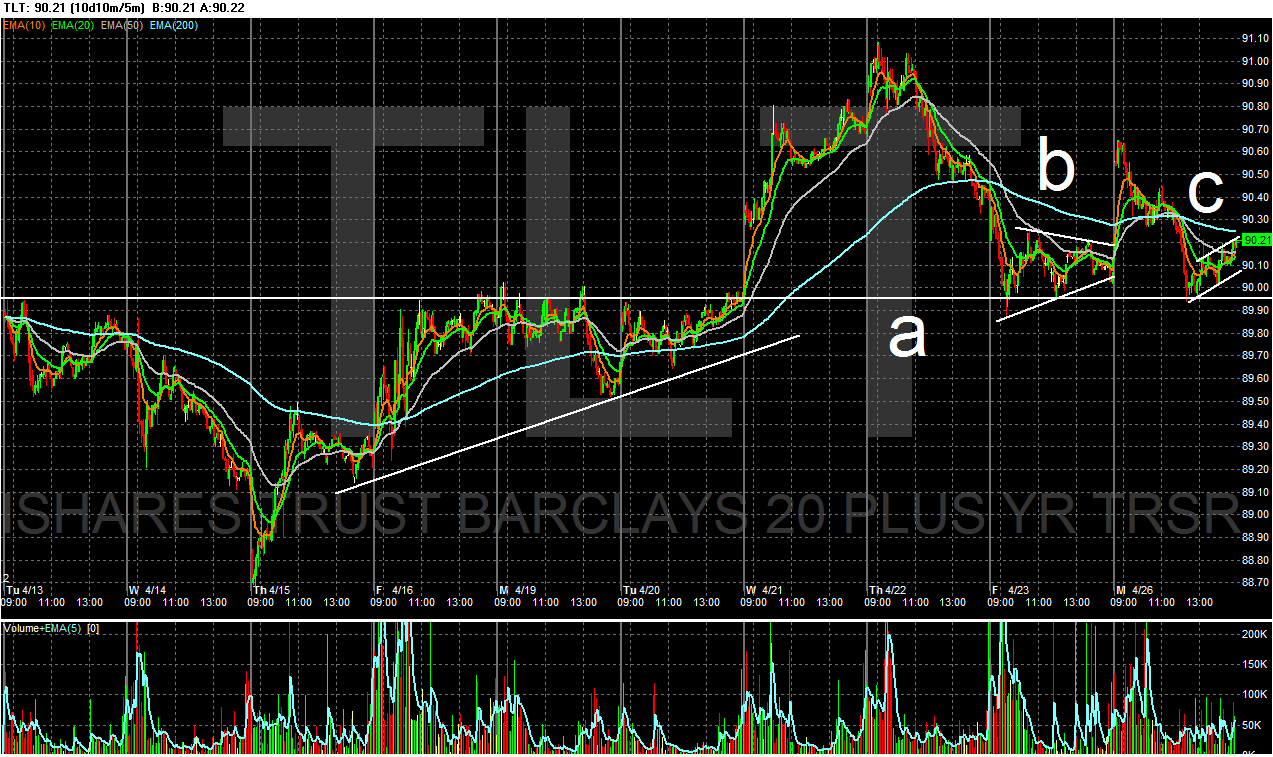This screenshot has height=757, width=1273.
Task: Click the 50K volume axis label
Action: point(1251,723)
